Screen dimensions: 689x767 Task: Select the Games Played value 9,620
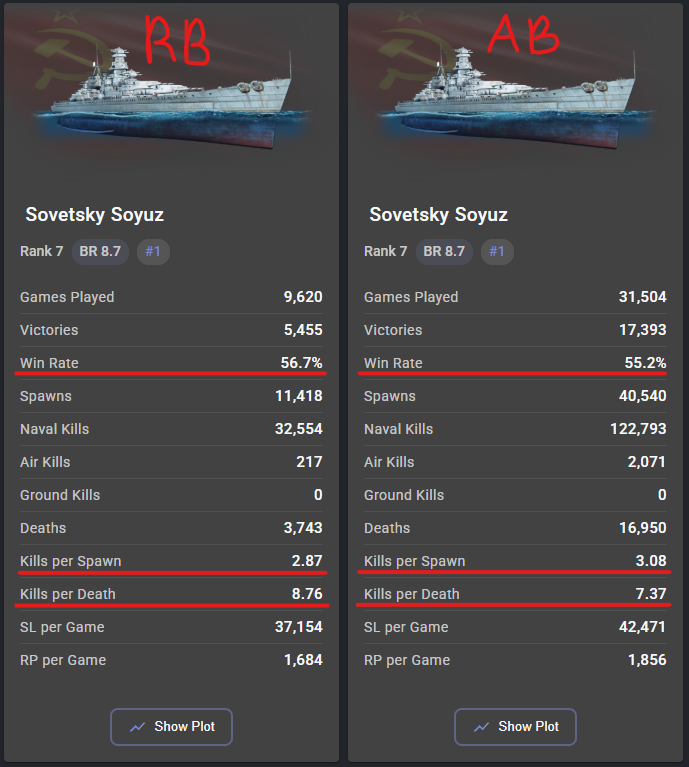tap(302, 297)
